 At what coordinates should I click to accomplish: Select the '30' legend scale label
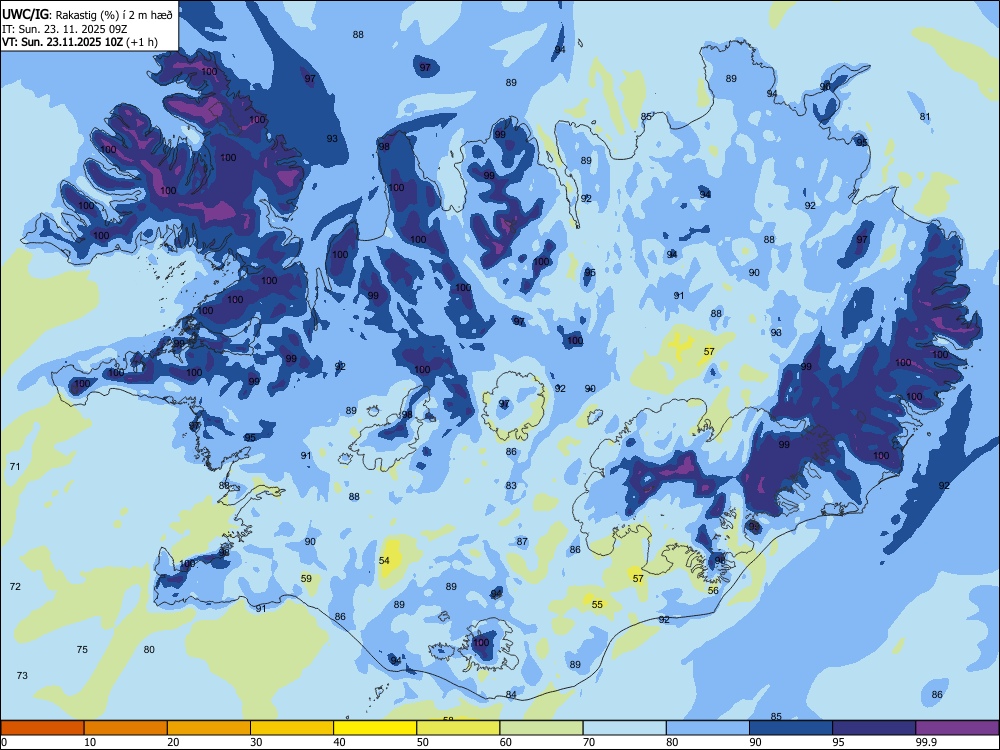(256, 742)
